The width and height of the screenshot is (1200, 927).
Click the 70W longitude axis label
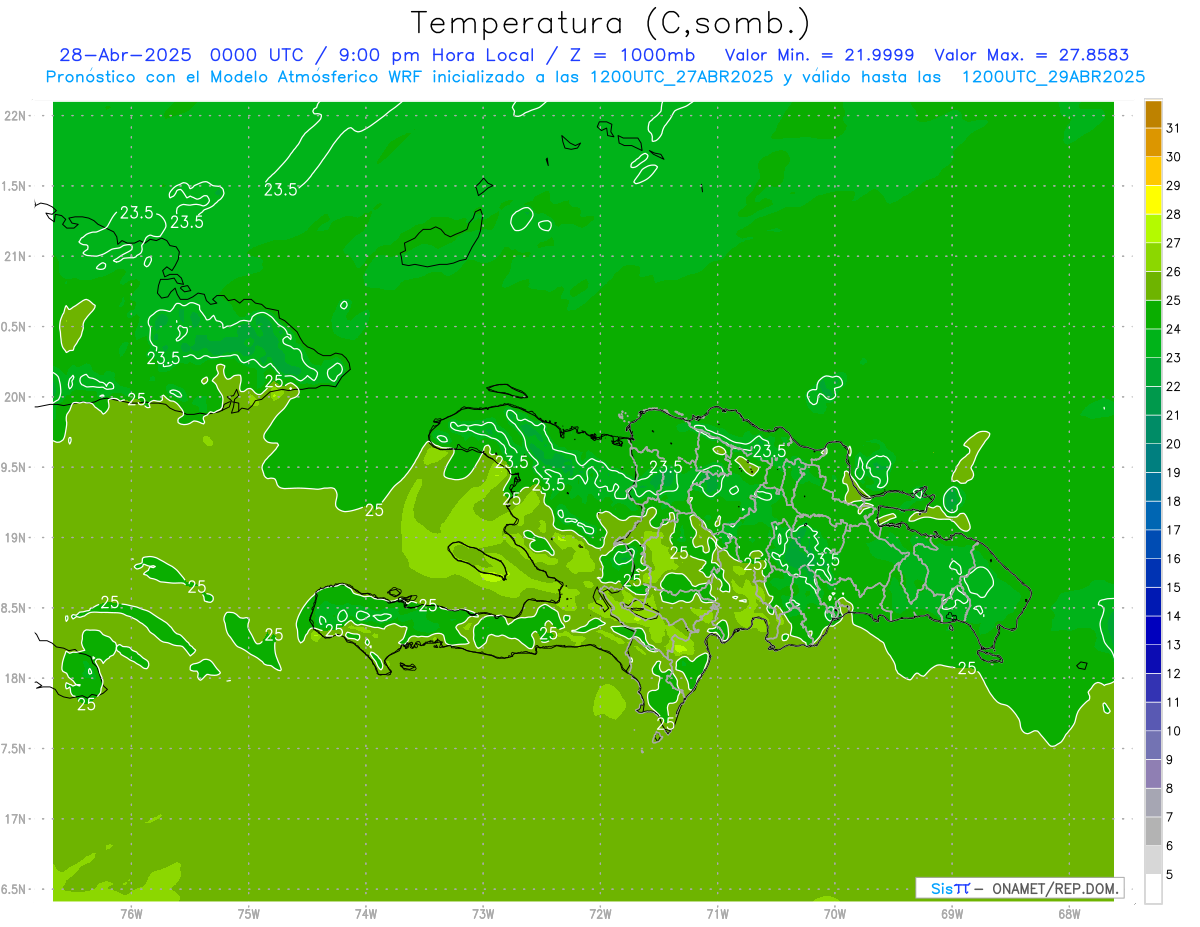click(x=835, y=914)
